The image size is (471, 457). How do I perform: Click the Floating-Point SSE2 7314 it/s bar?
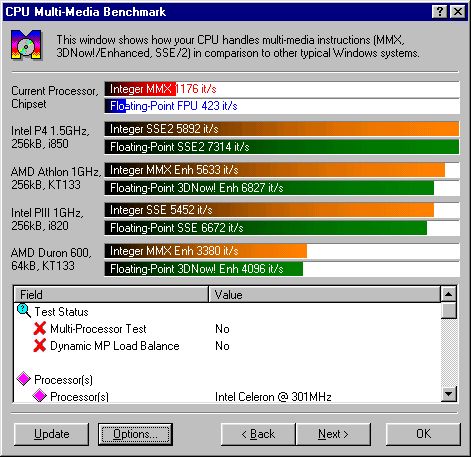(282, 147)
